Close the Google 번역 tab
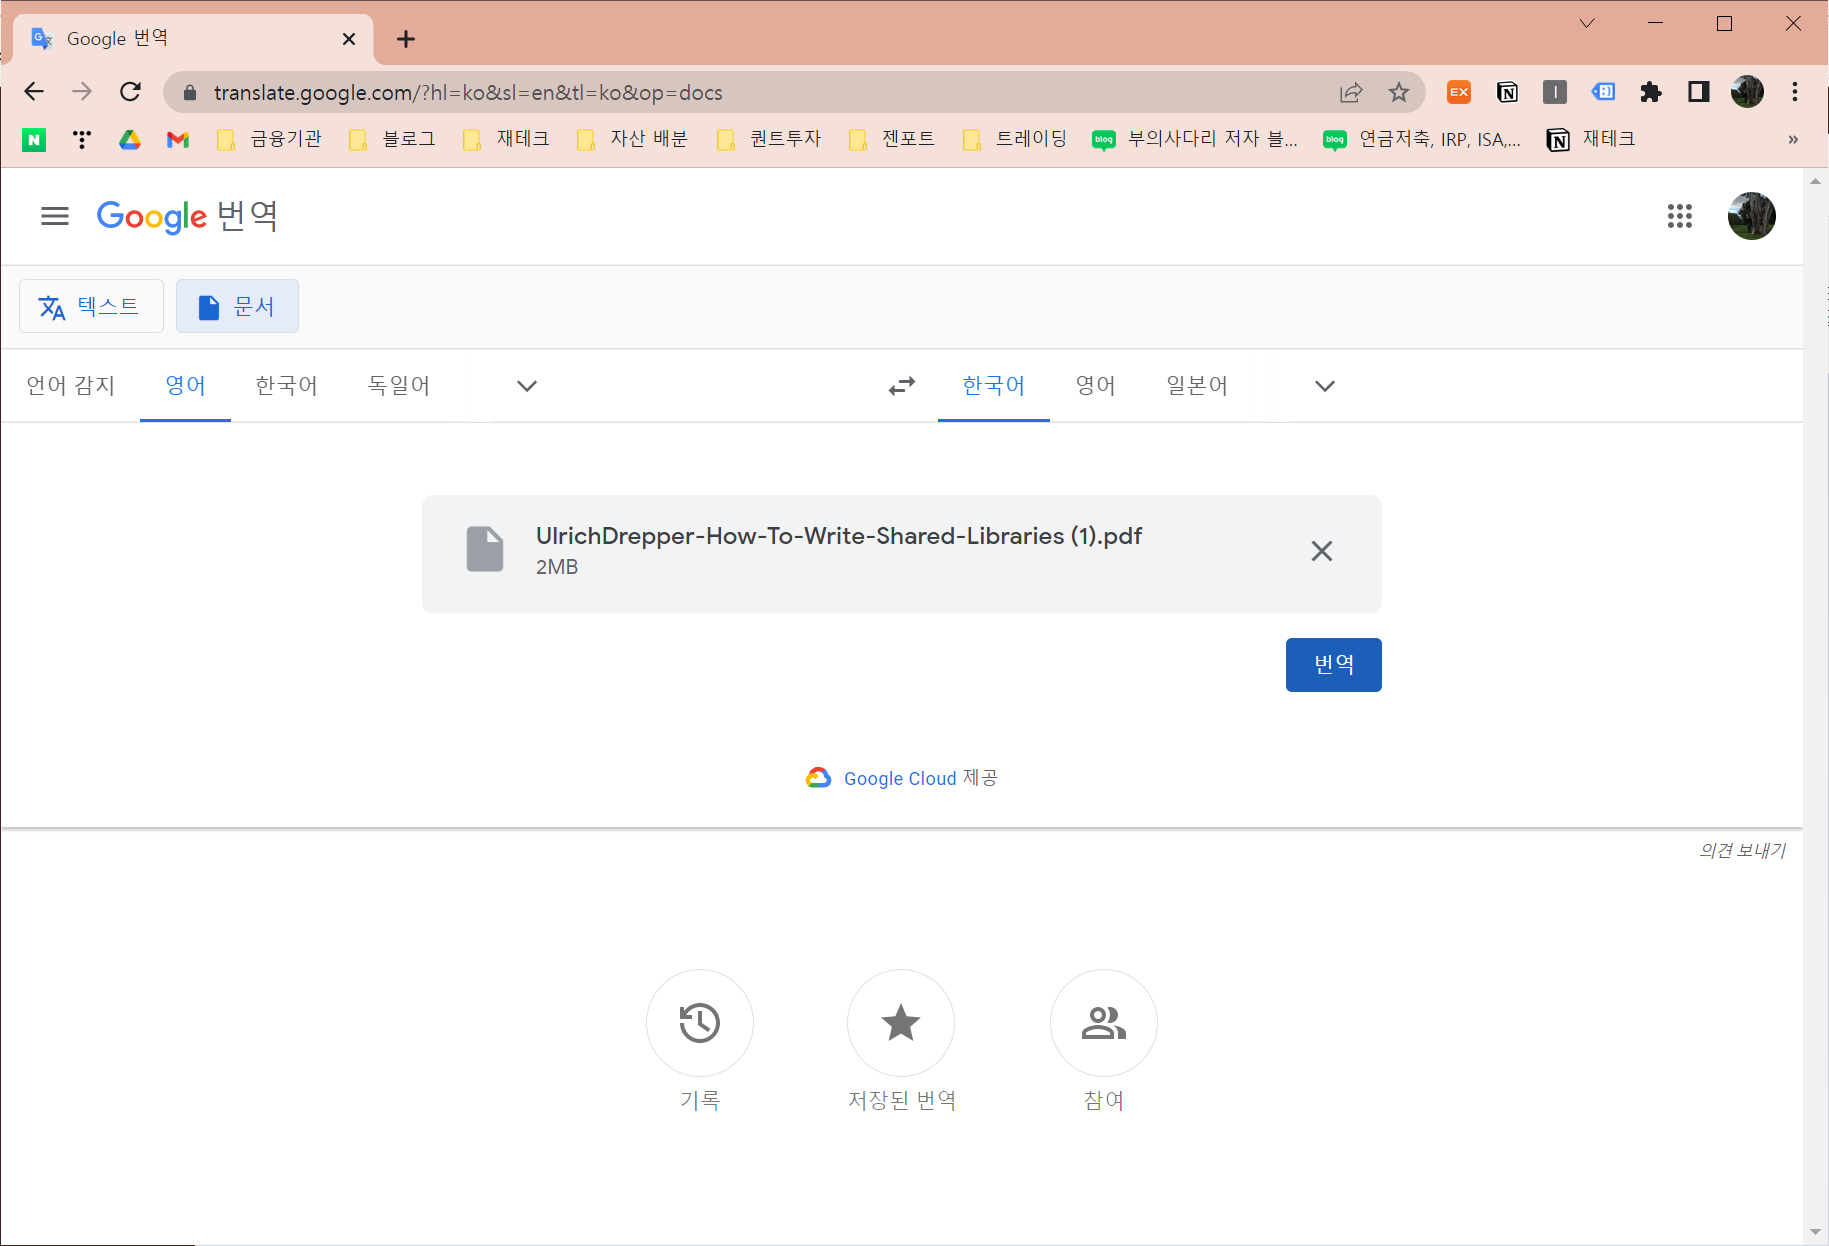This screenshot has height=1246, width=1829. (349, 39)
